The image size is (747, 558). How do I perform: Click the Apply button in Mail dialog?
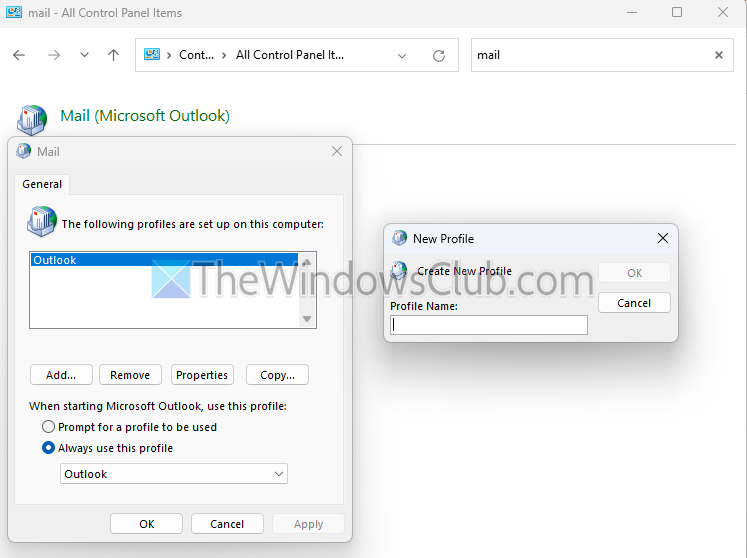[308, 524]
